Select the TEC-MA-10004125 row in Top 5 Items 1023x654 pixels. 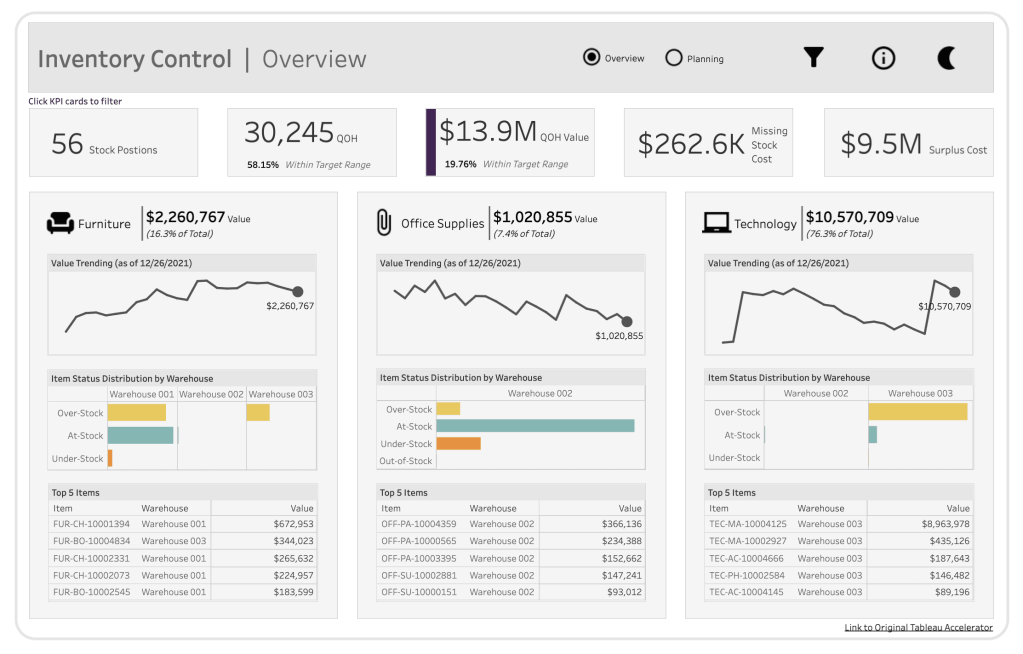pyautogui.click(x=830, y=523)
